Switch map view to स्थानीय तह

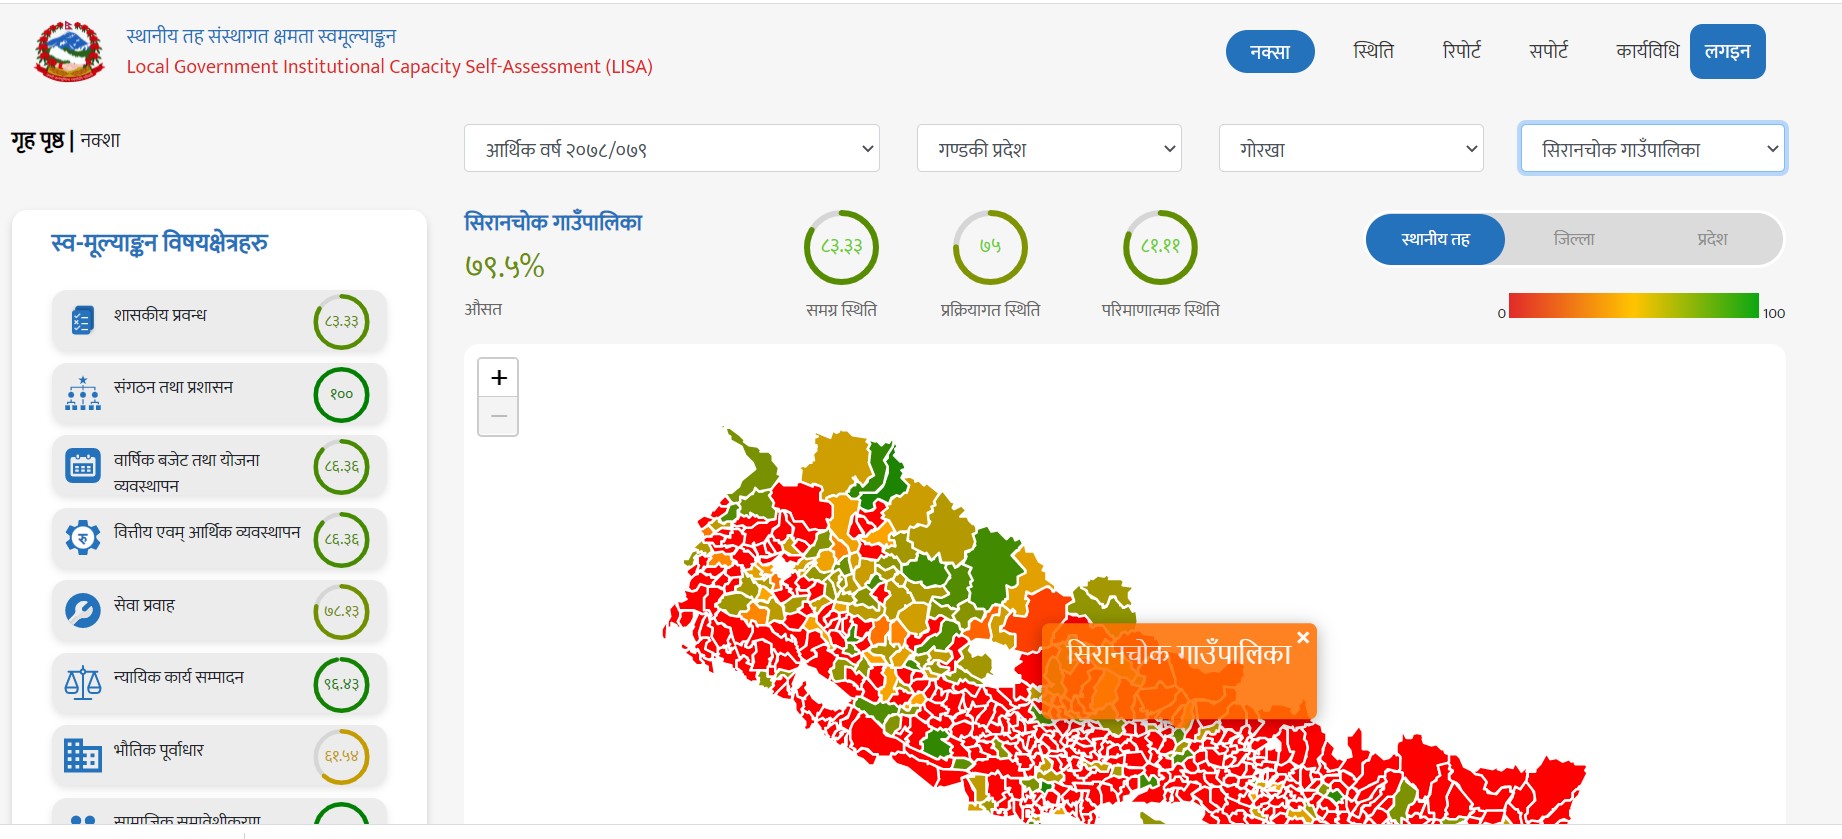1435,239
